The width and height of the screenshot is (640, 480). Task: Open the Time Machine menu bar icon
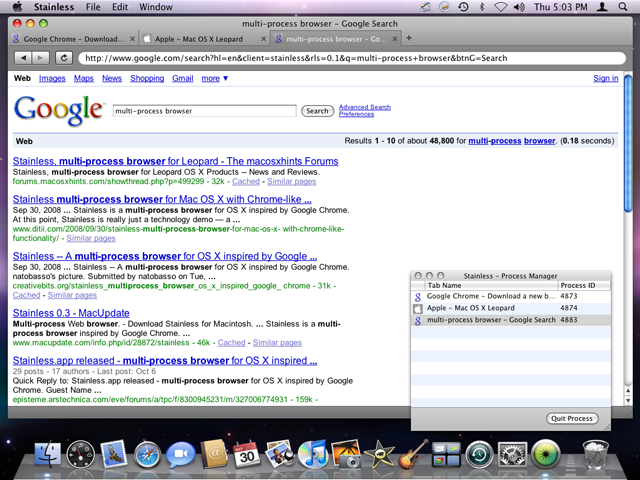tap(463, 7)
